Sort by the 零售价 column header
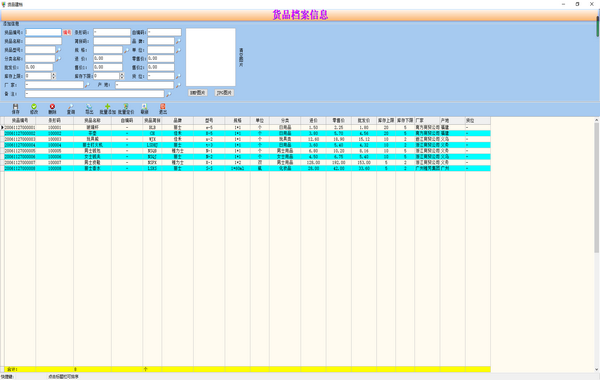 [x=339, y=121]
